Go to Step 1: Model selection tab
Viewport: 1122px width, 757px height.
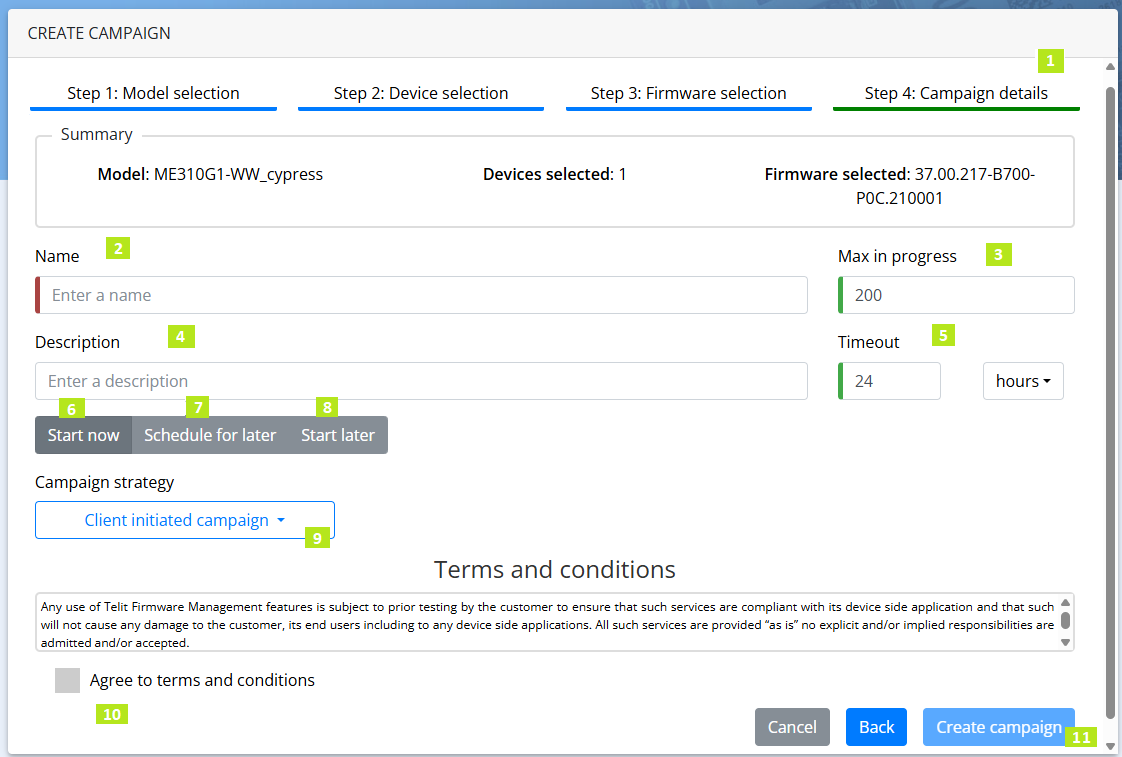click(153, 93)
